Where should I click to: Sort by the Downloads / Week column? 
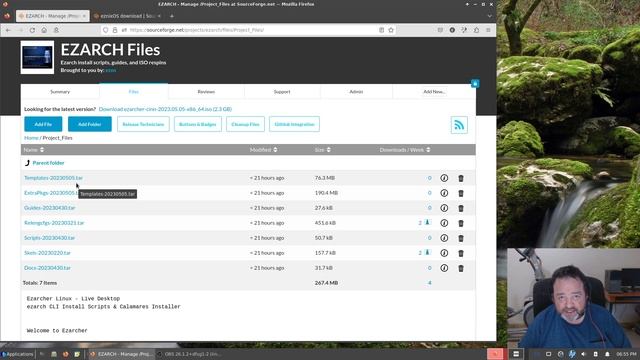(x=405, y=150)
